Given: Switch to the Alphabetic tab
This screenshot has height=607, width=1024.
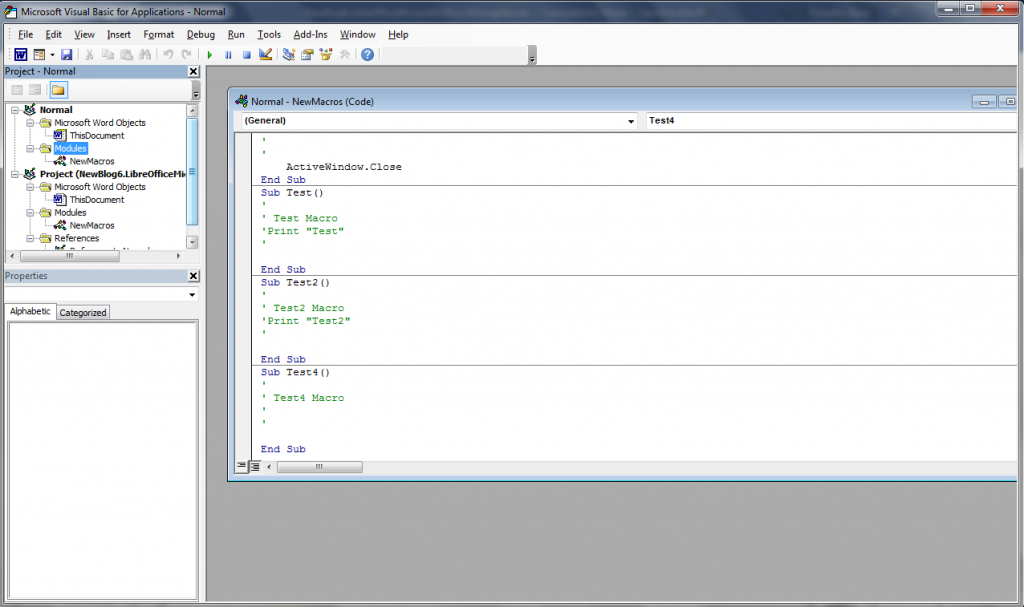Looking at the screenshot, I should click(30, 312).
